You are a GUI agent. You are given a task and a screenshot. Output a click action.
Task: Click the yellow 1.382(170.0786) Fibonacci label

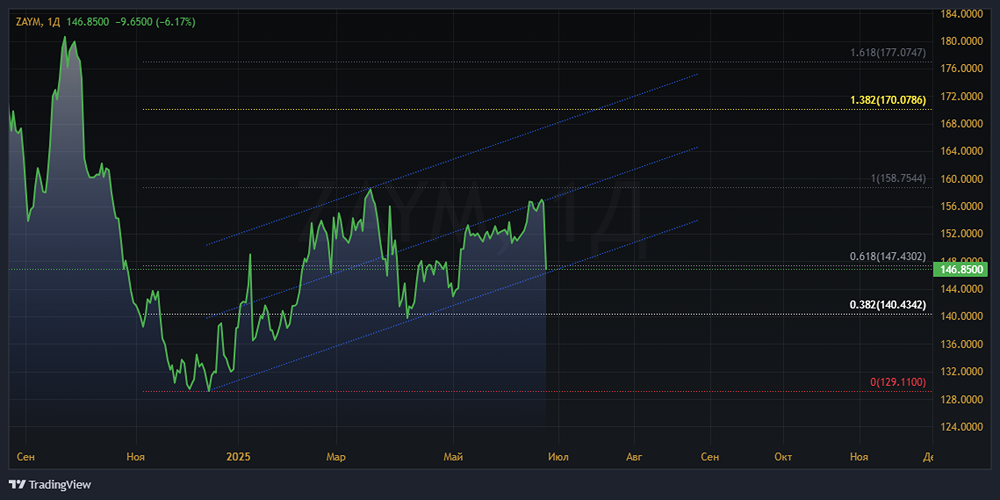pyautogui.click(x=888, y=100)
